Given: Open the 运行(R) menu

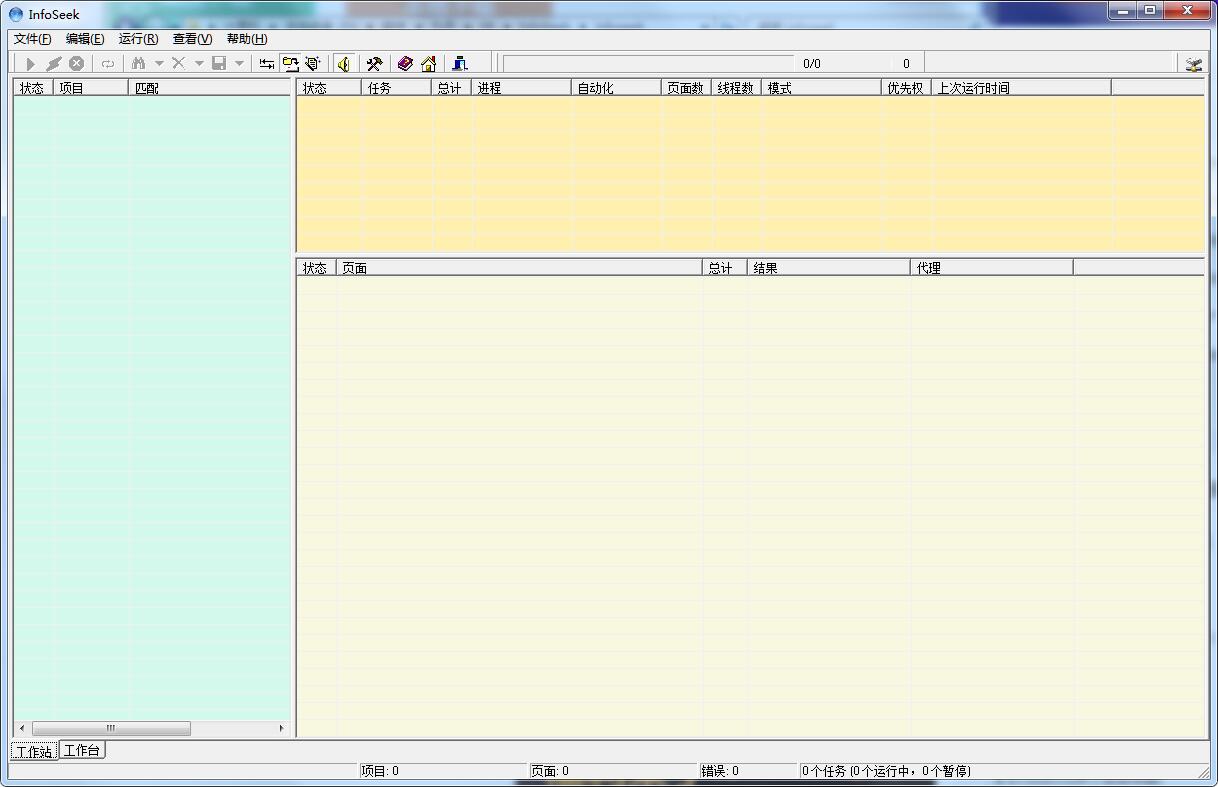Looking at the screenshot, I should [138, 39].
